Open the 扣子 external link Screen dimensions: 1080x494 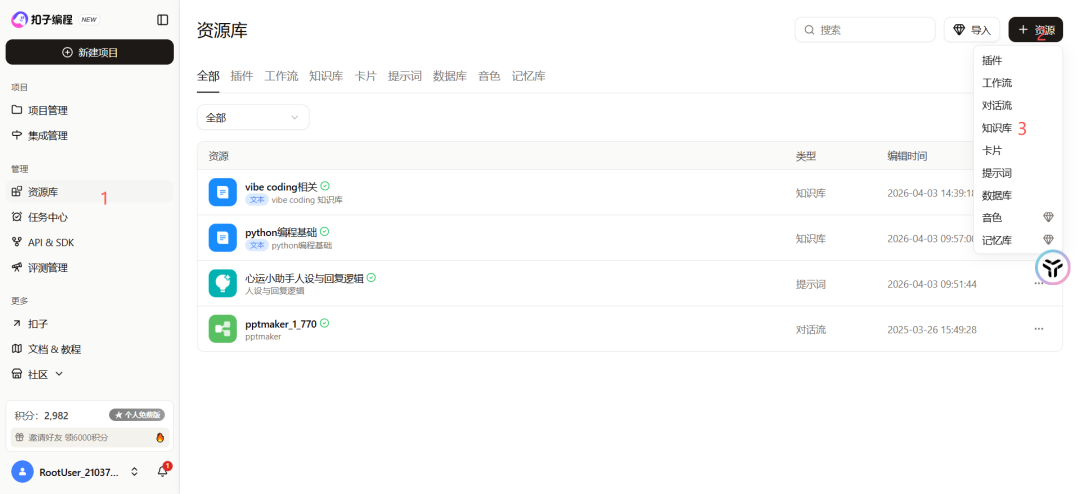pos(90,324)
